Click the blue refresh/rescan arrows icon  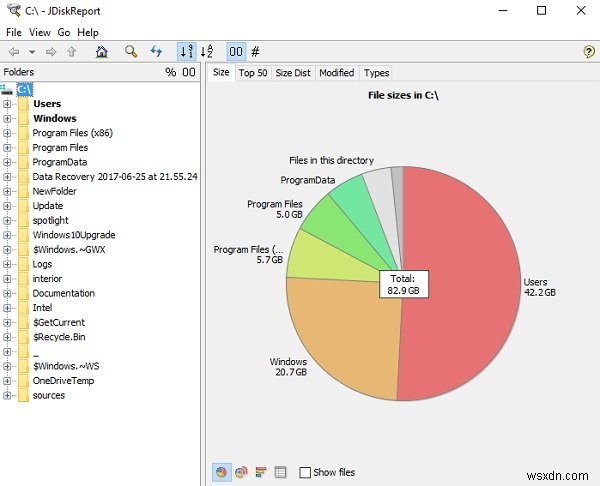pyautogui.click(x=156, y=51)
